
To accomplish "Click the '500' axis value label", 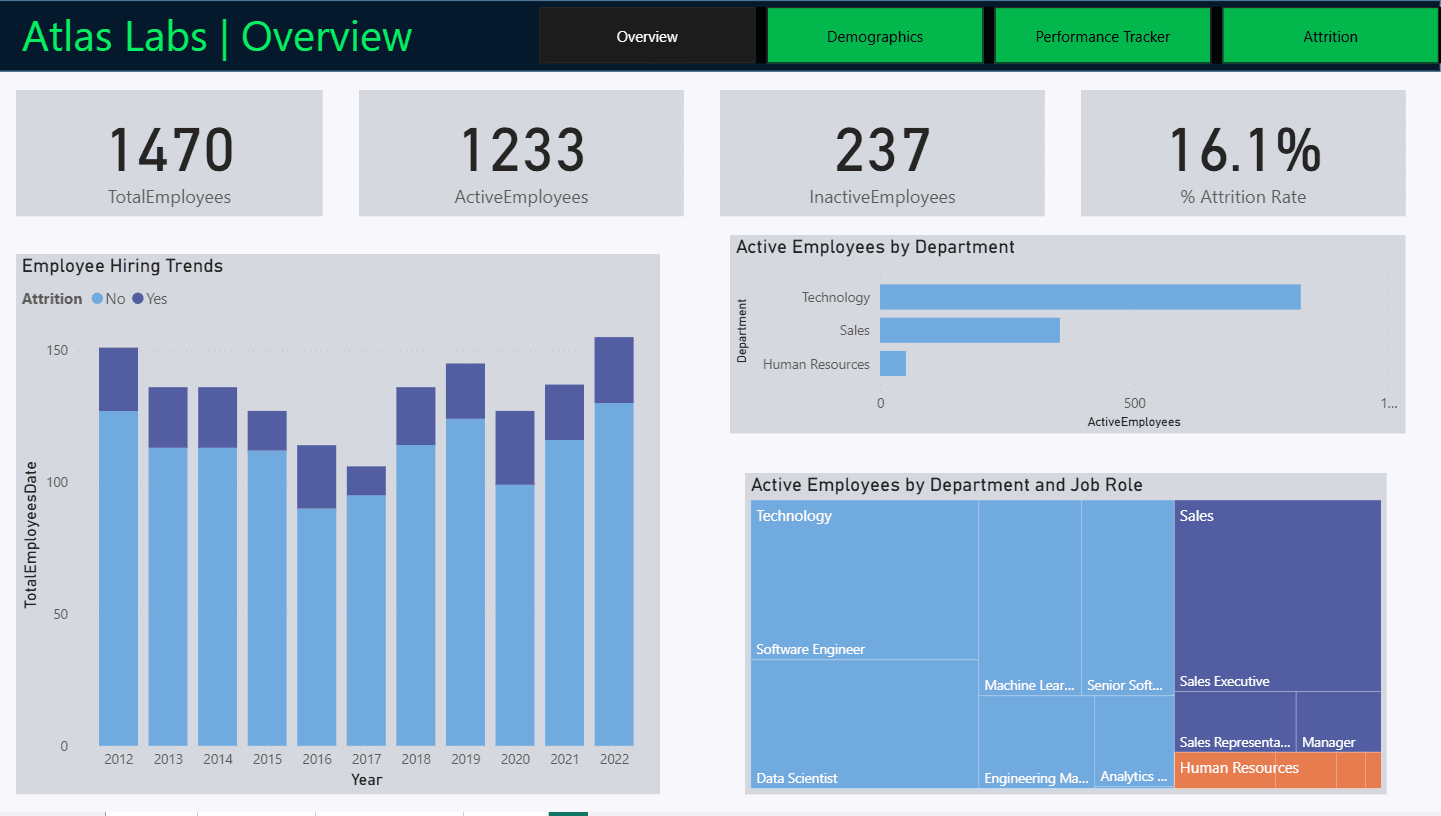I will [1134, 403].
